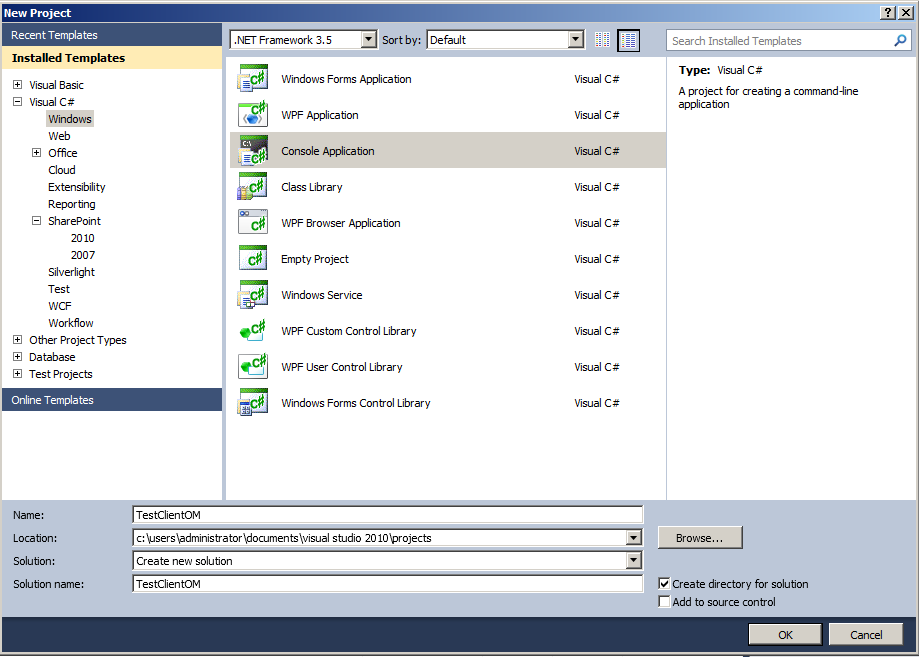Image resolution: width=919 pixels, height=657 pixels.
Task: Uncheck Create directory for solution
Action: (664, 583)
